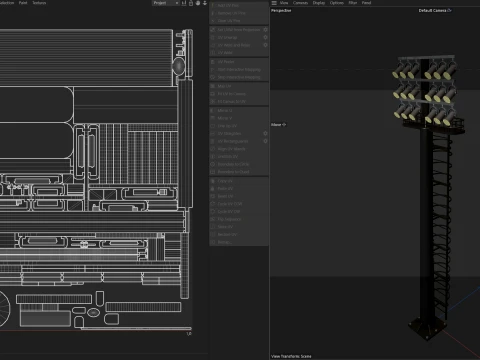
Task: Click the View Transform: Scene status text
Action: click(x=291, y=356)
